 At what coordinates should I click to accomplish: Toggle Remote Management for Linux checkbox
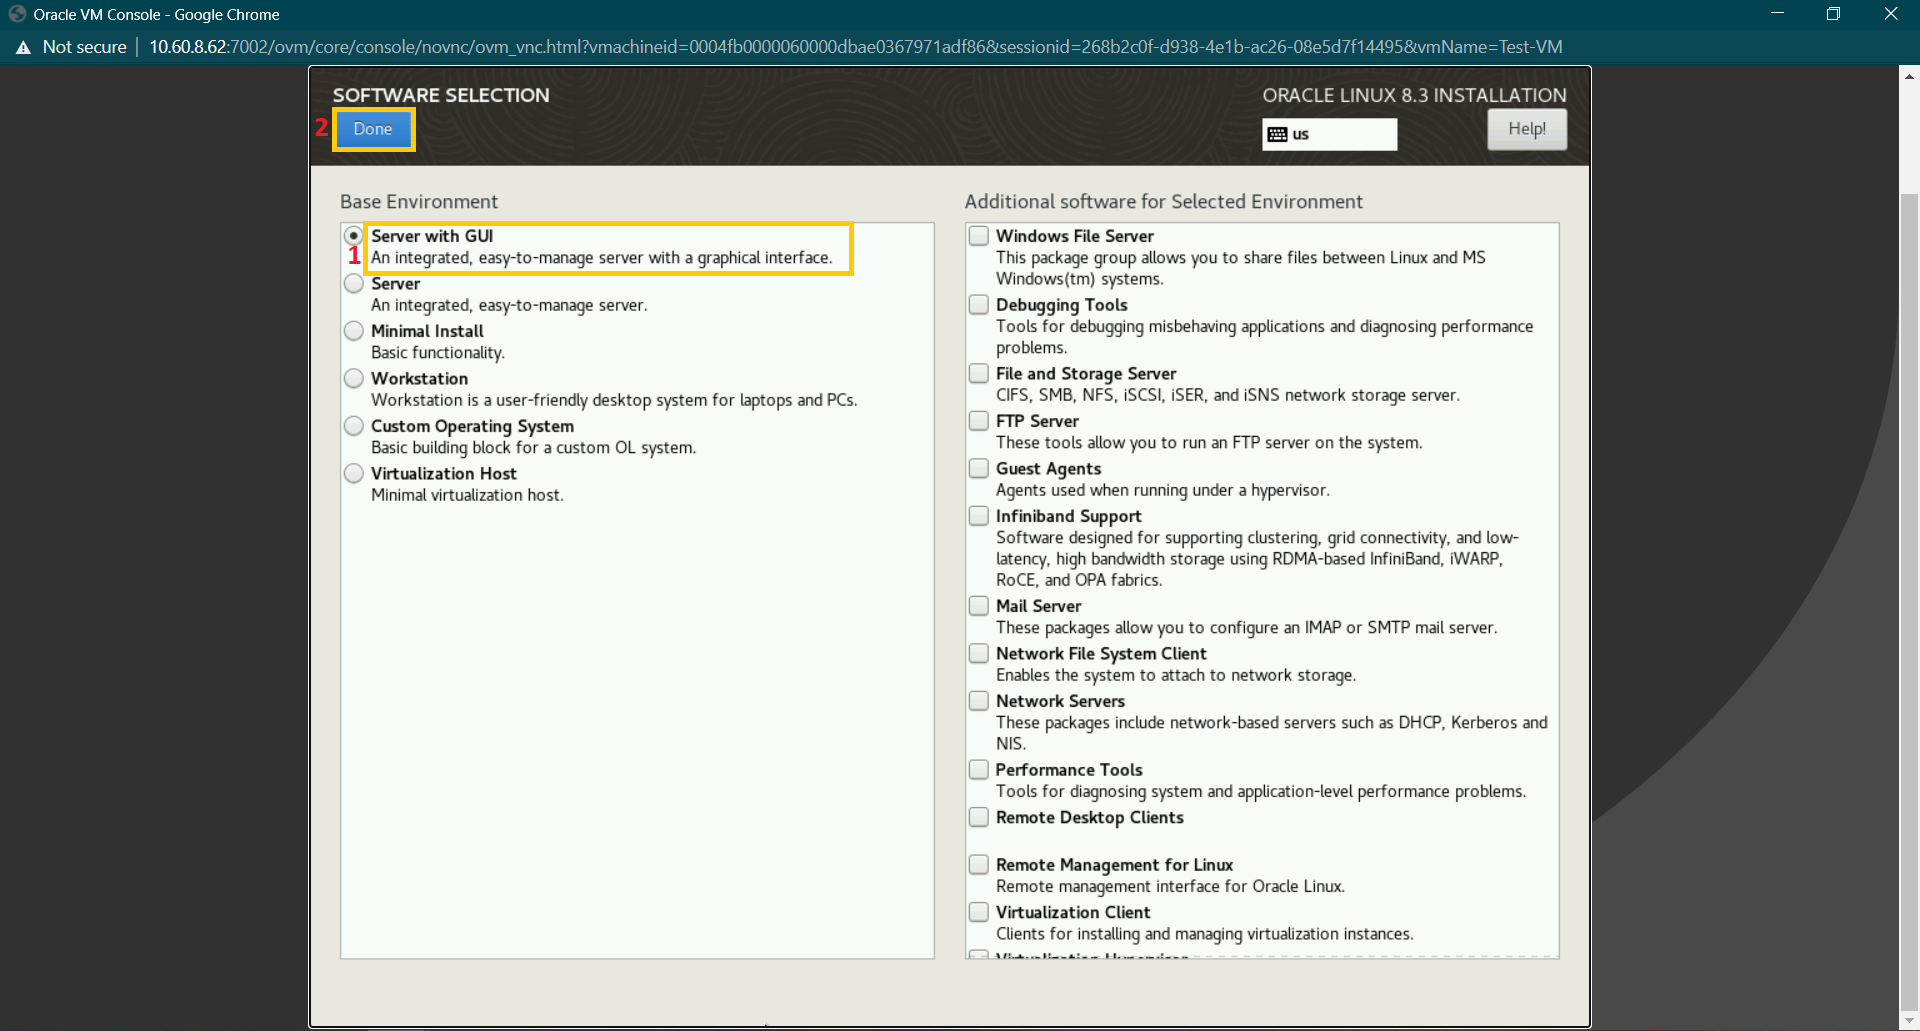(979, 864)
